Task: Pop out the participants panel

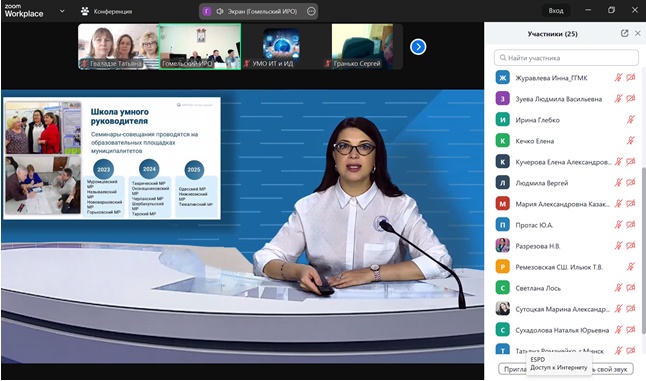Action: [624, 33]
